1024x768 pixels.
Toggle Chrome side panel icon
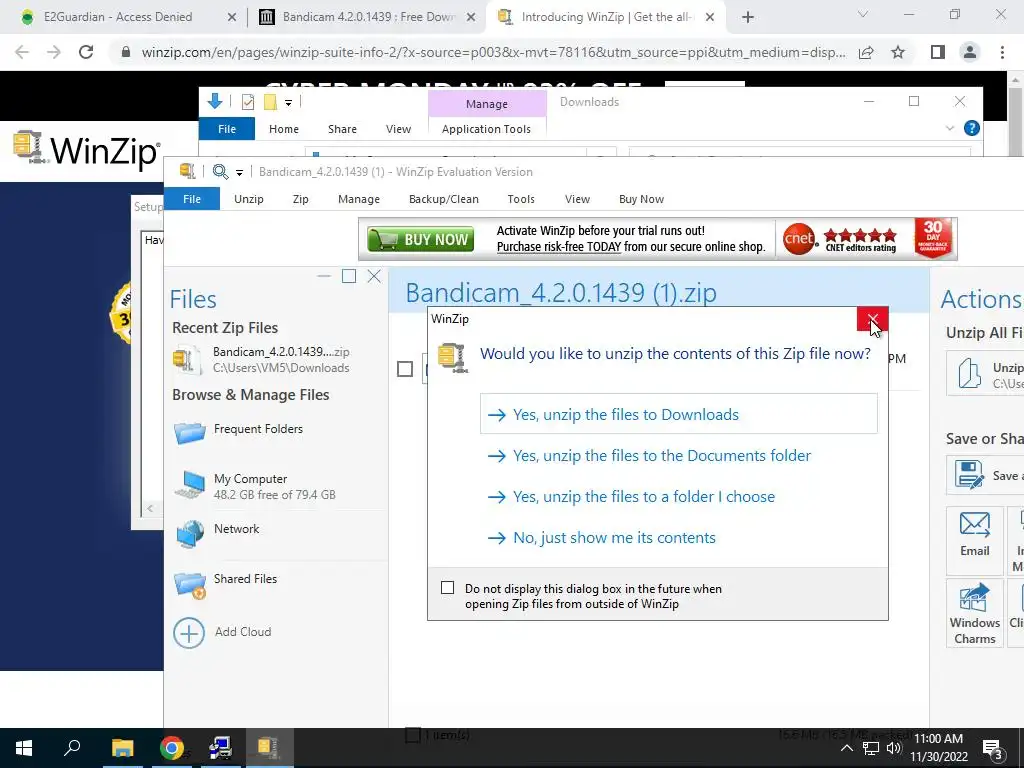click(938, 52)
